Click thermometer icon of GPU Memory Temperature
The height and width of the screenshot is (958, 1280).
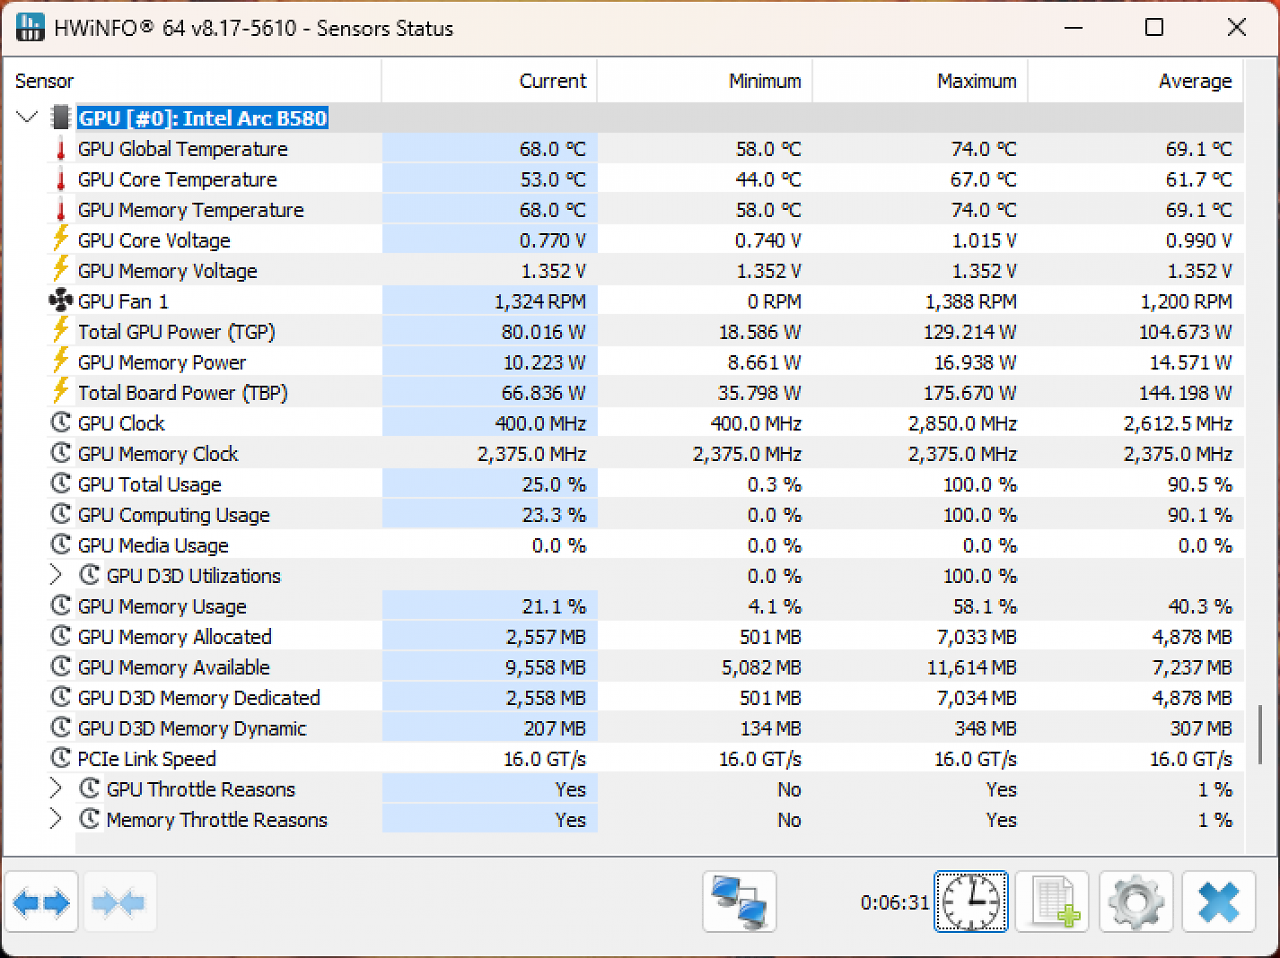[x=61, y=210]
